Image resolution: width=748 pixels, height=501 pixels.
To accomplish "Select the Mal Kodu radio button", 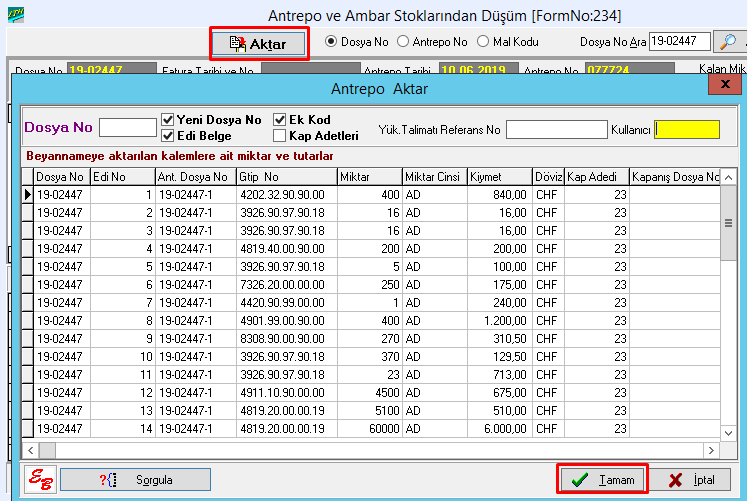I will (x=483, y=42).
